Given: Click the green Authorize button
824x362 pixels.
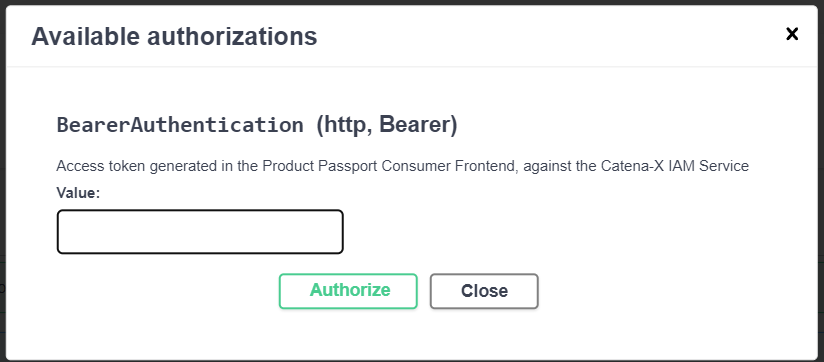Looking at the screenshot, I should [x=348, y=291].
